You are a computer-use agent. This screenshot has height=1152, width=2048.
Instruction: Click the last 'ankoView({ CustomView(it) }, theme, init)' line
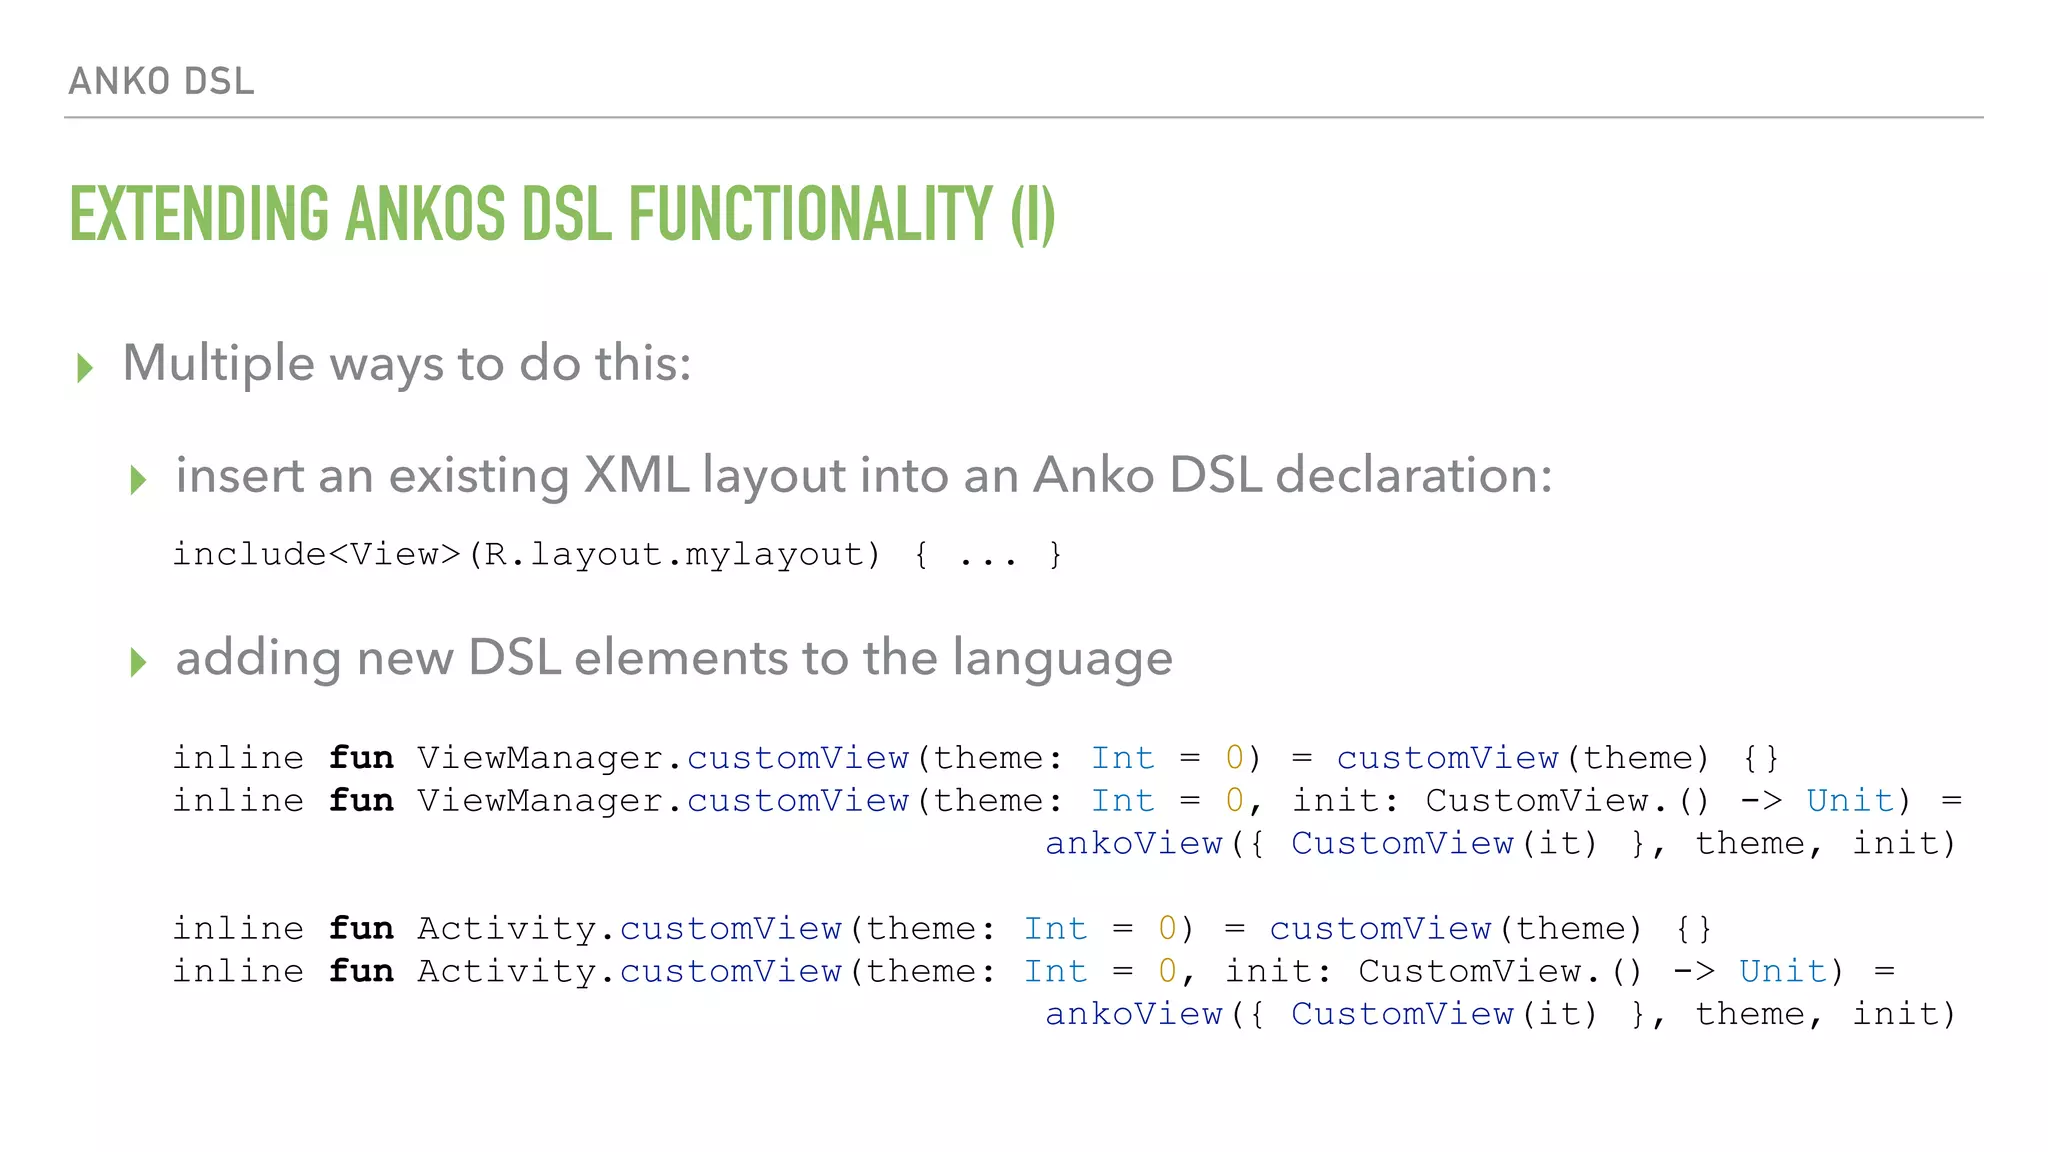[1500, 1015]
